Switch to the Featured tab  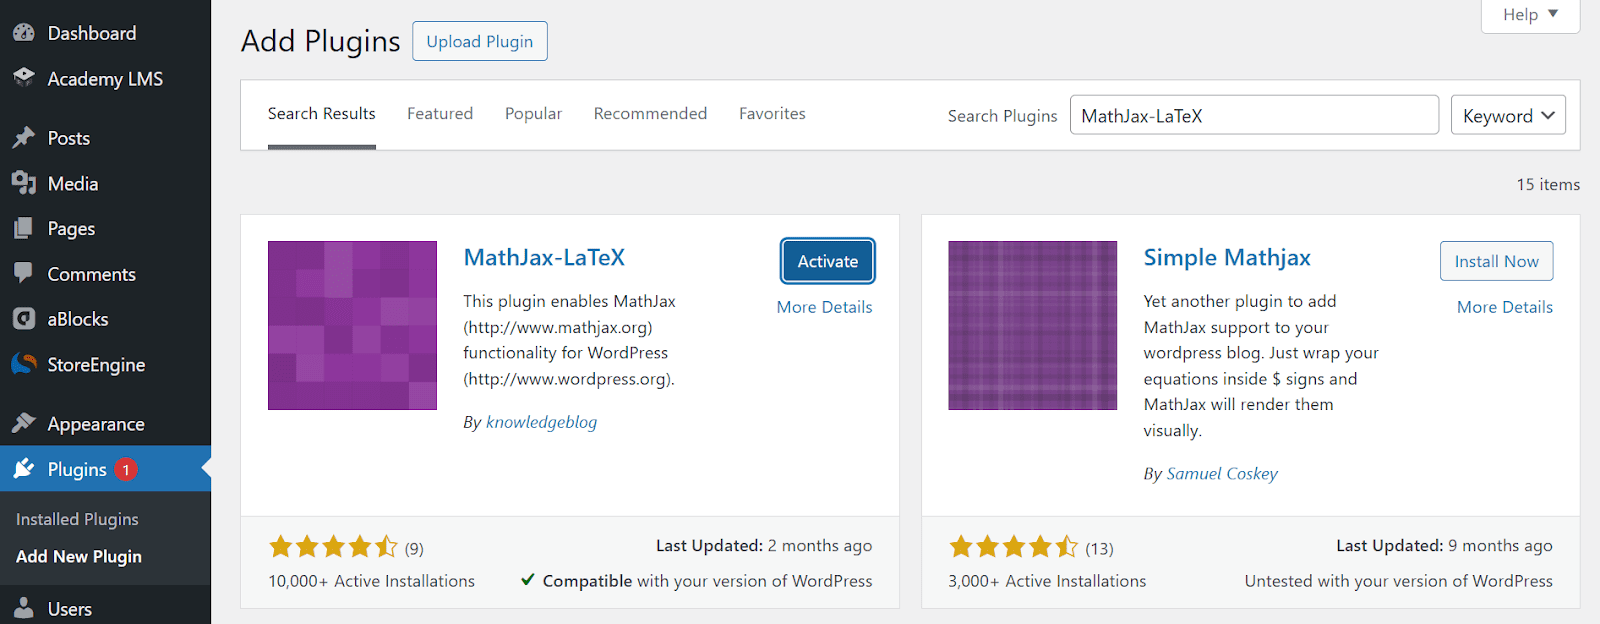click(440, 114)
